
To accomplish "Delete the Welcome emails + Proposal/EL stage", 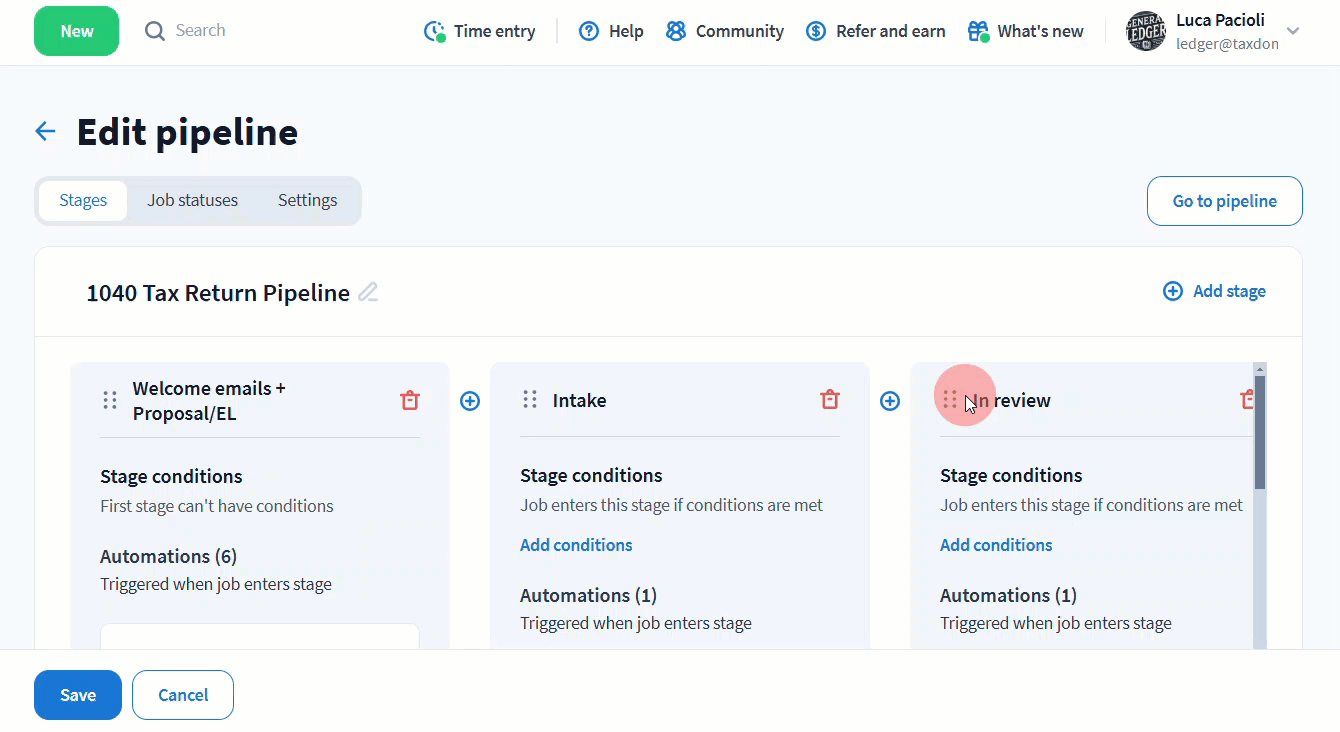I will click(x=410, y=400).
